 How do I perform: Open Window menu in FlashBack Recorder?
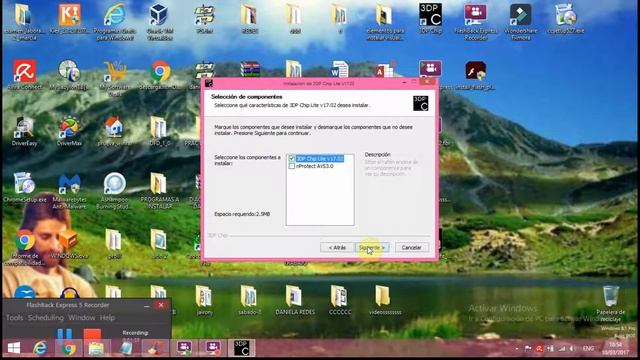(x=82, y=318)
